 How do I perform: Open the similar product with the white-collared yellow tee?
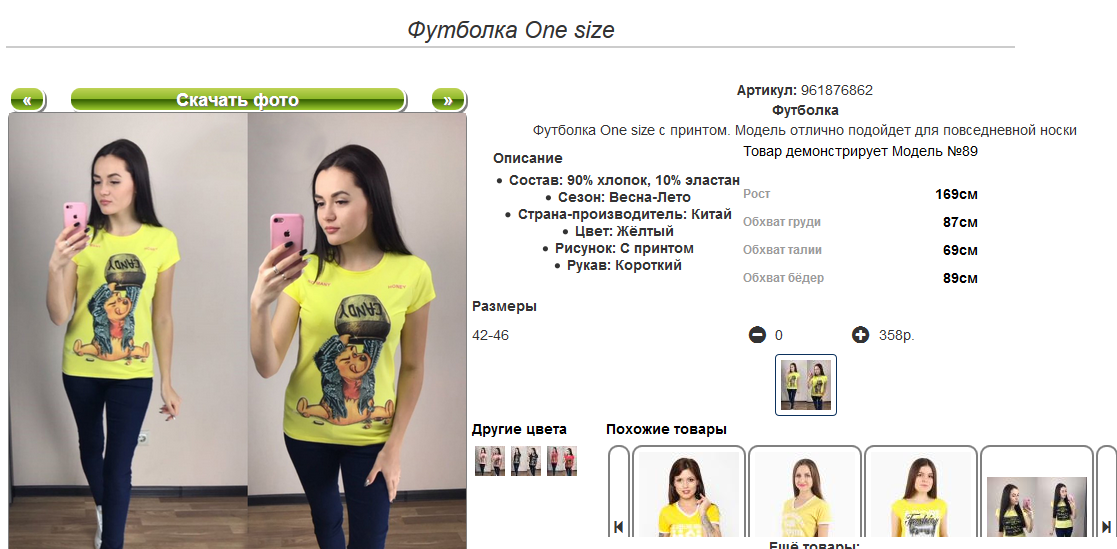tap(689, 495)
